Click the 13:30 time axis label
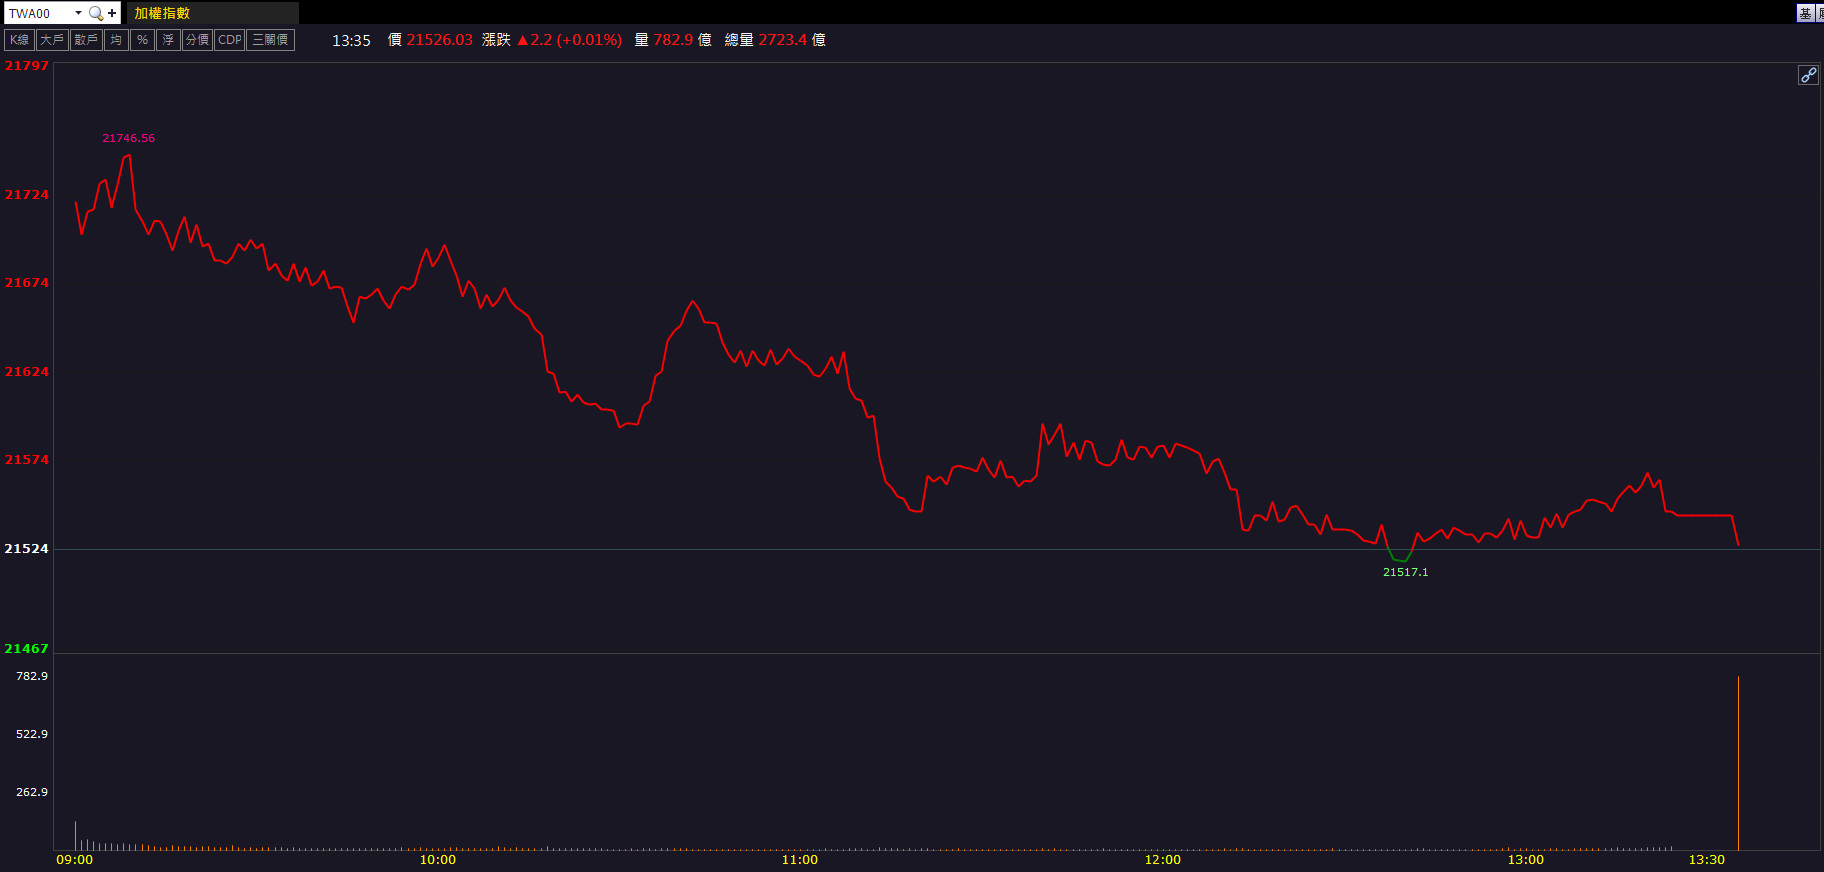 [x=1707, y=860]
